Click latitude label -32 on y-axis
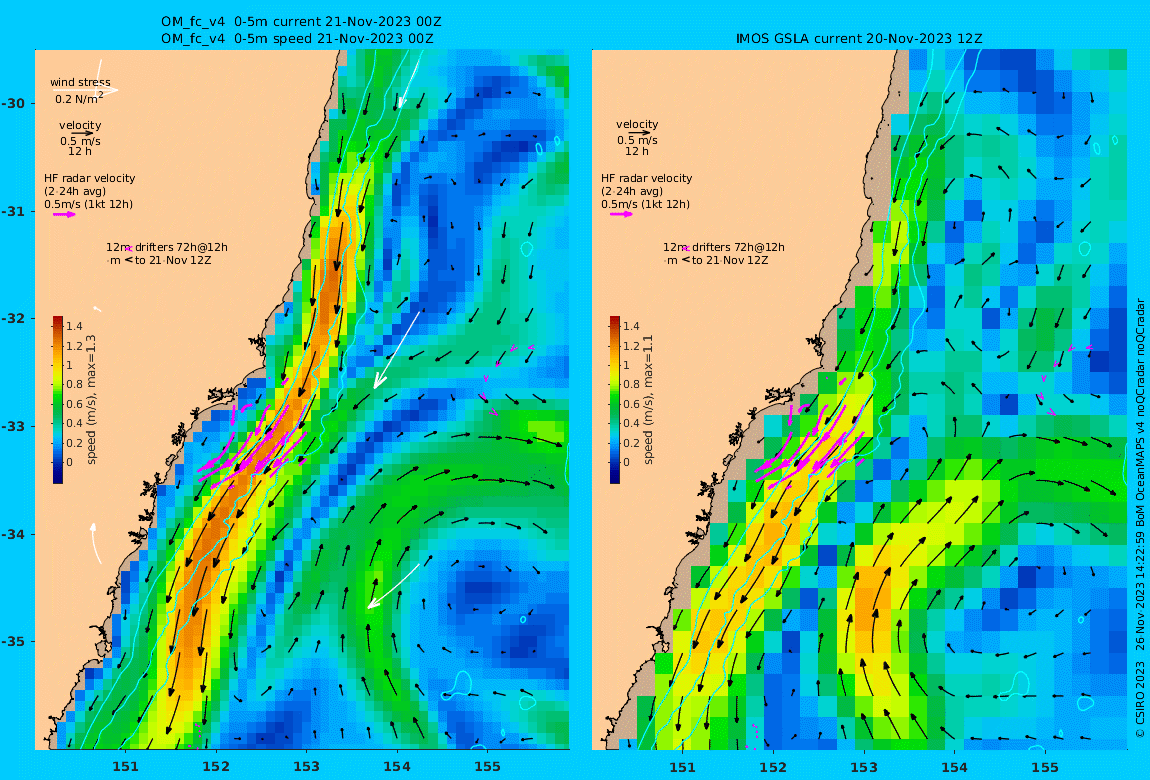This screenshot has width=1150, height=780. tap(12, 319)
